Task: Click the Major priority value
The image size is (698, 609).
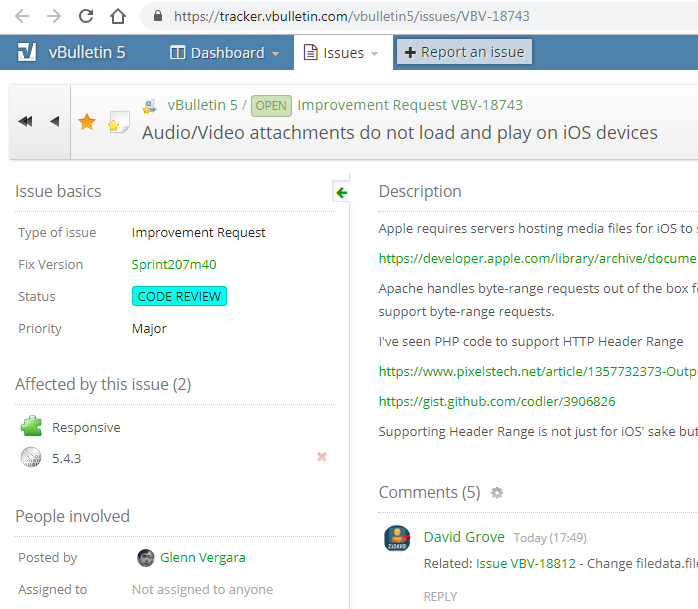Action: click(149, 329)
